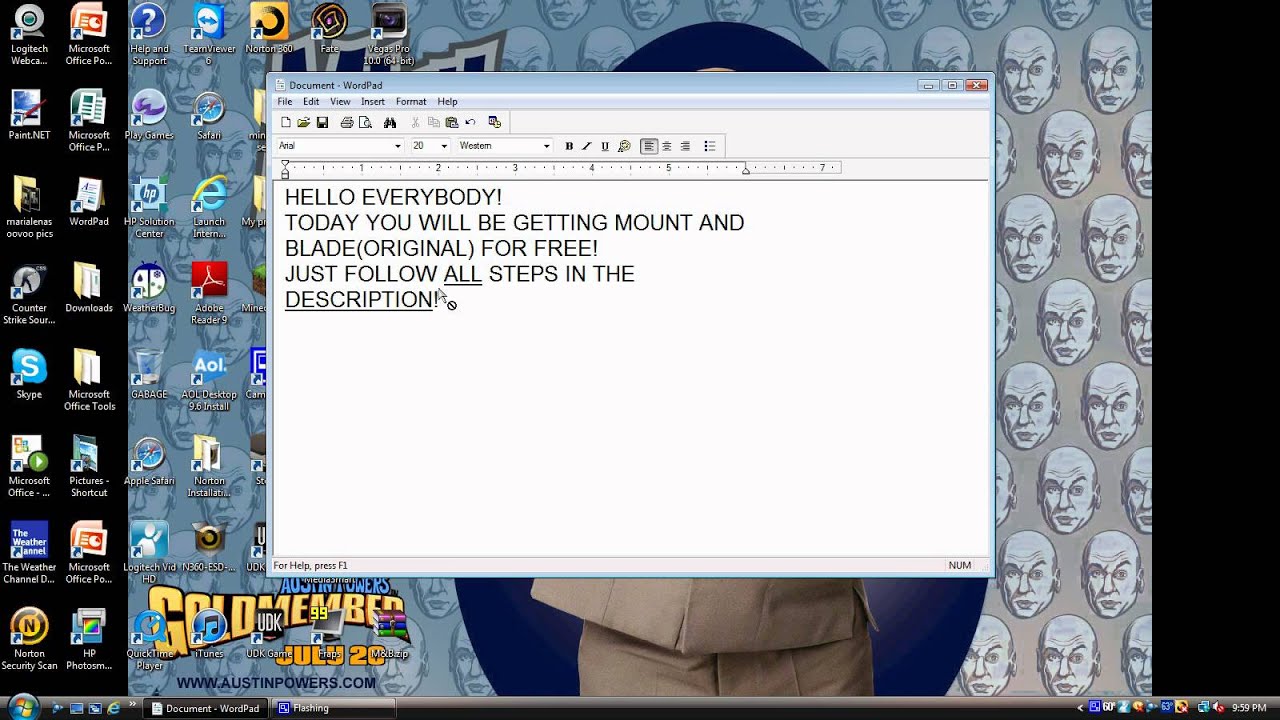Click the right indent marker on ruler
The width and height of the screenshot is (1280, 720).
(745, 171)
